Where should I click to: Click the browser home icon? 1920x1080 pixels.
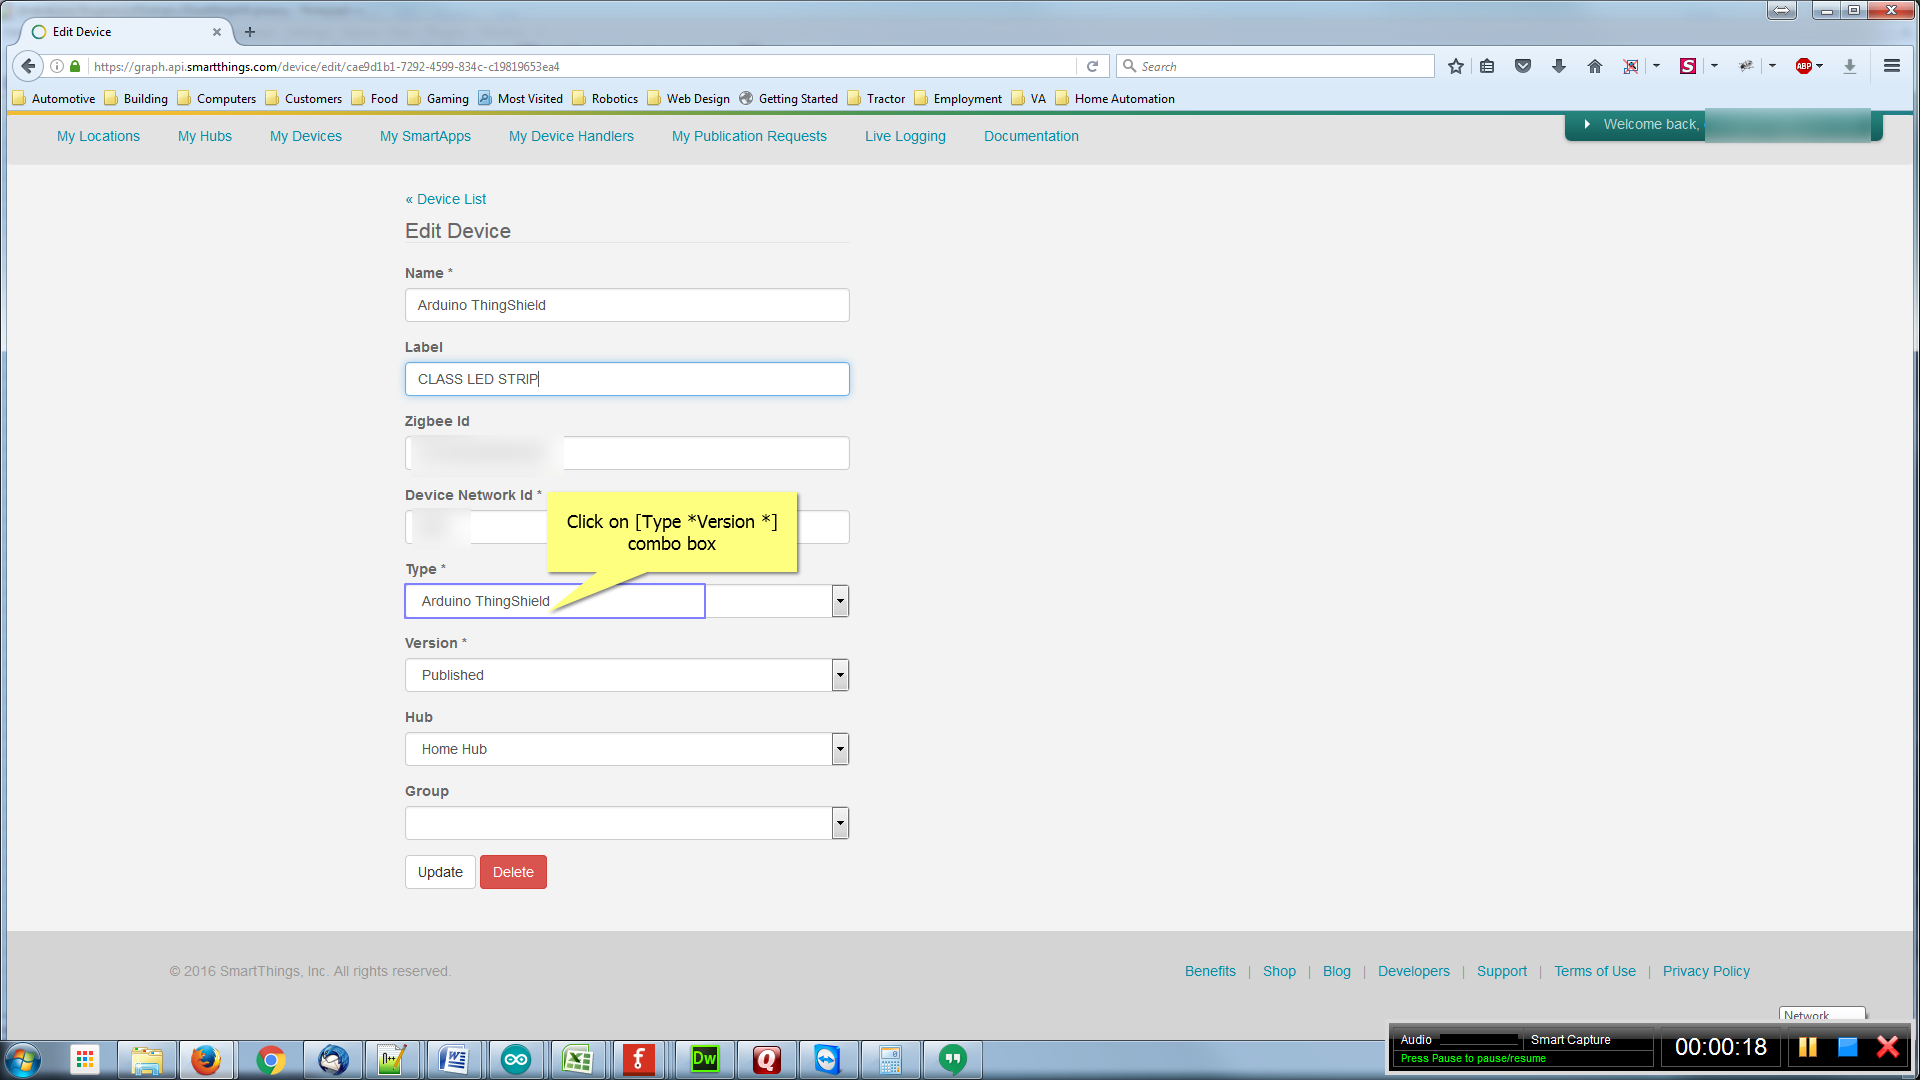click(x=1595, y=66)
